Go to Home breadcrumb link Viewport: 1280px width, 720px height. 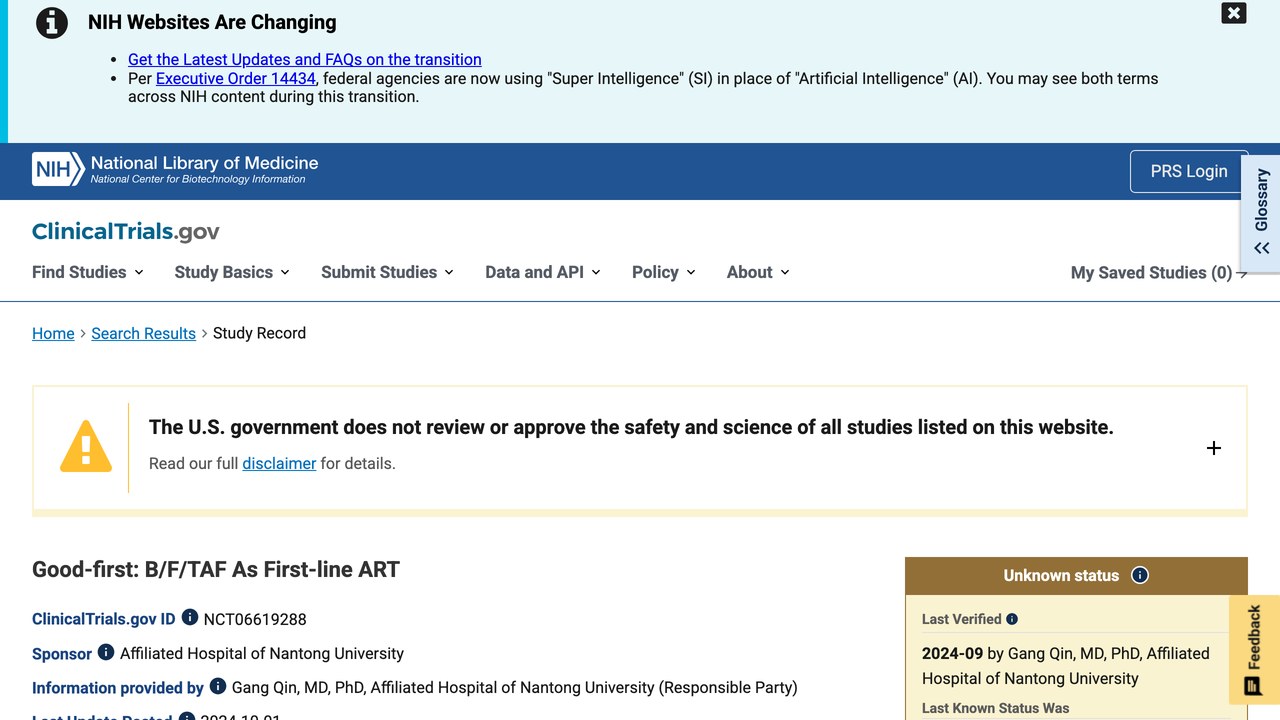pos(53,333)
